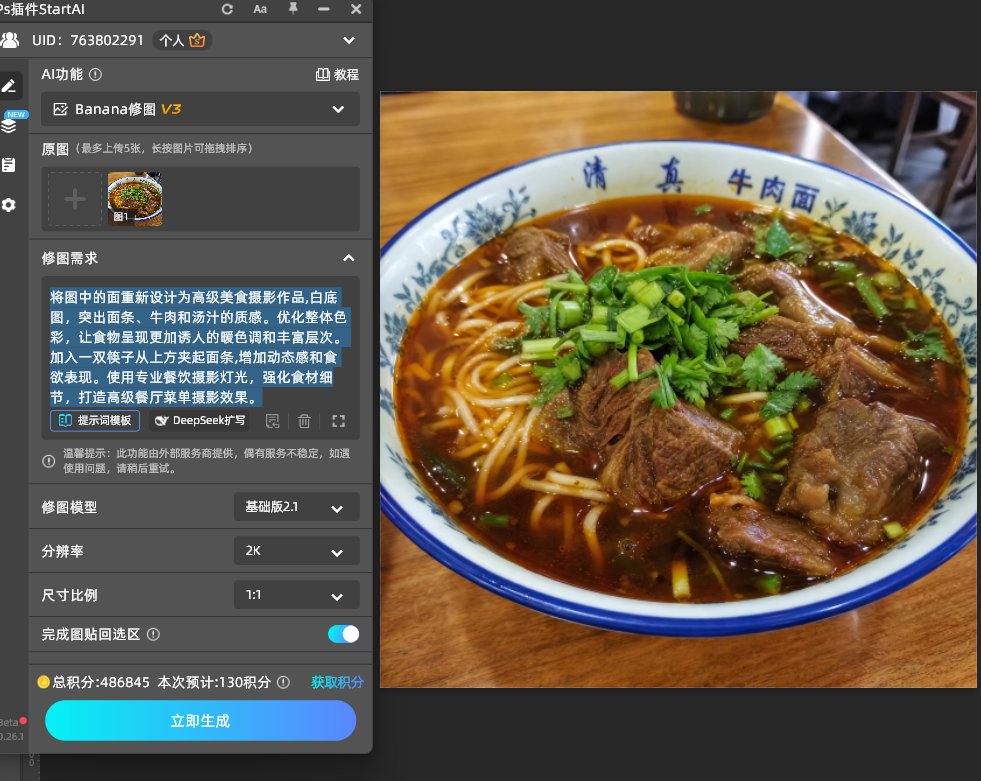981x781 pixels.
Task: Click the prompt history icon
Action: (x=272, y=421)
